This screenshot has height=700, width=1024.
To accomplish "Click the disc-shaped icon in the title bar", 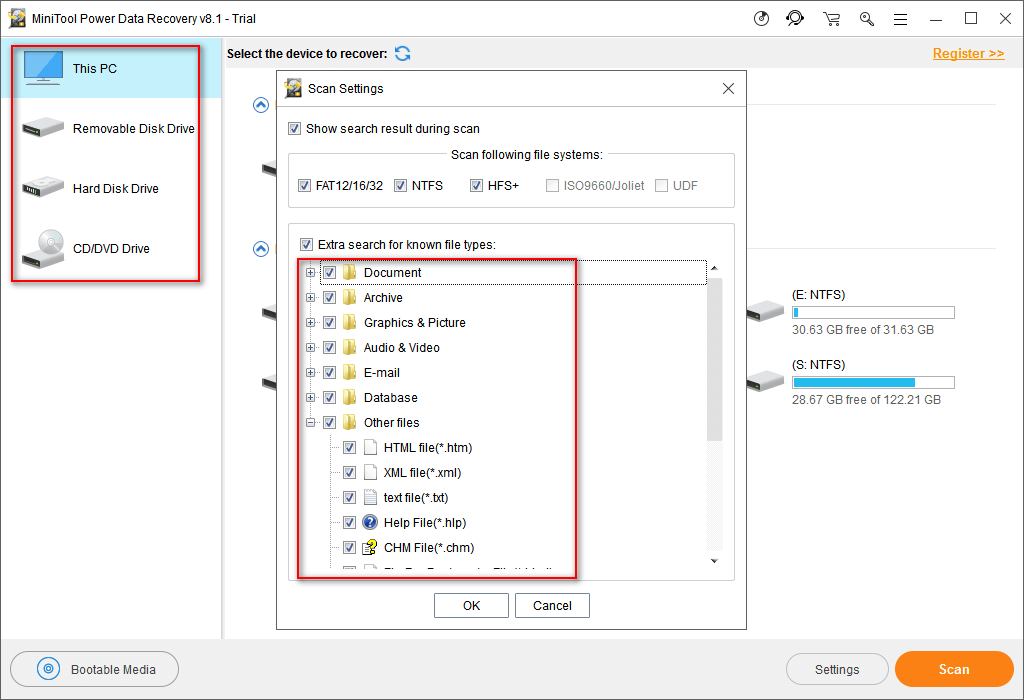I will pos(761,18).
